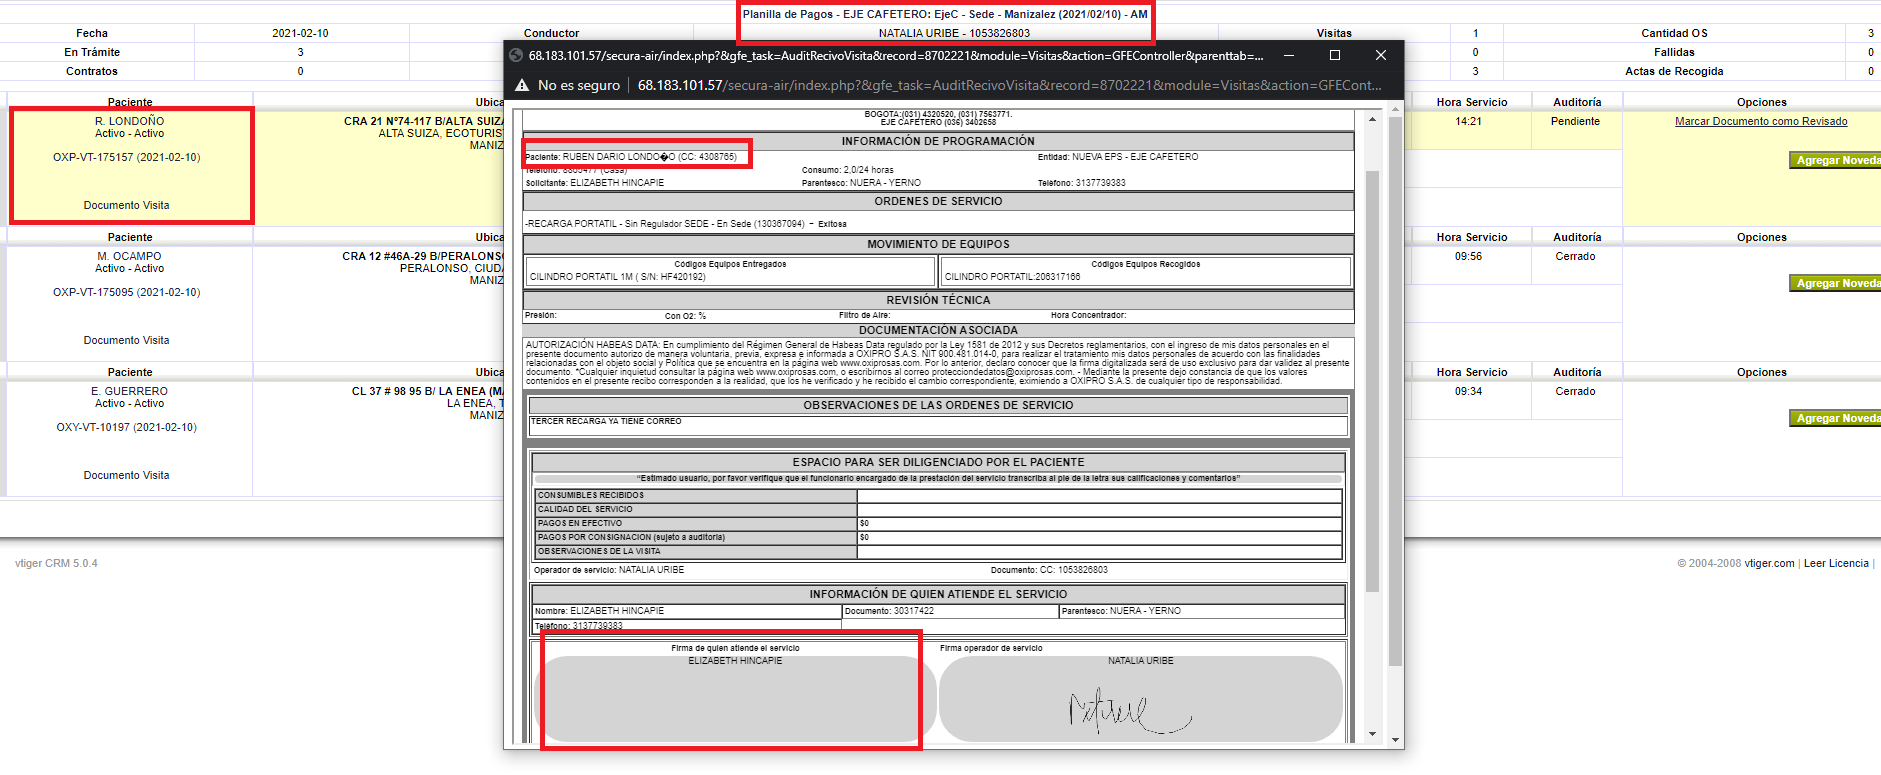
Task: Click service time 14:21
Action: tap(1469, 122)
